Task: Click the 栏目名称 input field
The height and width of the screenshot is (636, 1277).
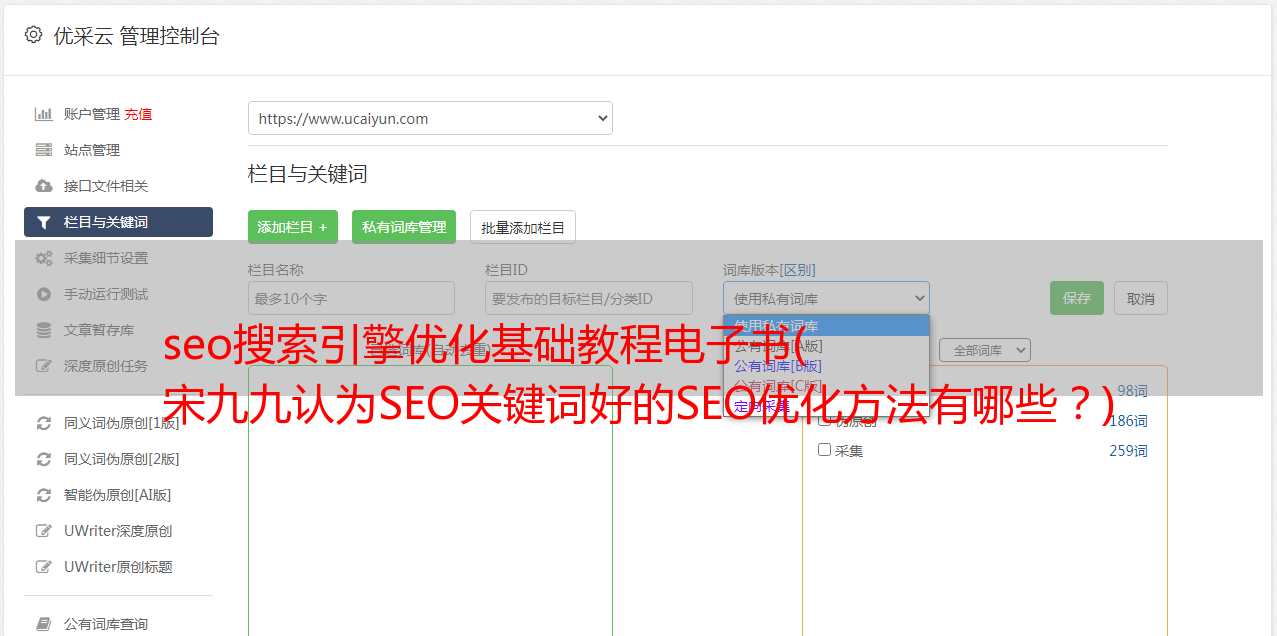Action: (x=351, y=298)
